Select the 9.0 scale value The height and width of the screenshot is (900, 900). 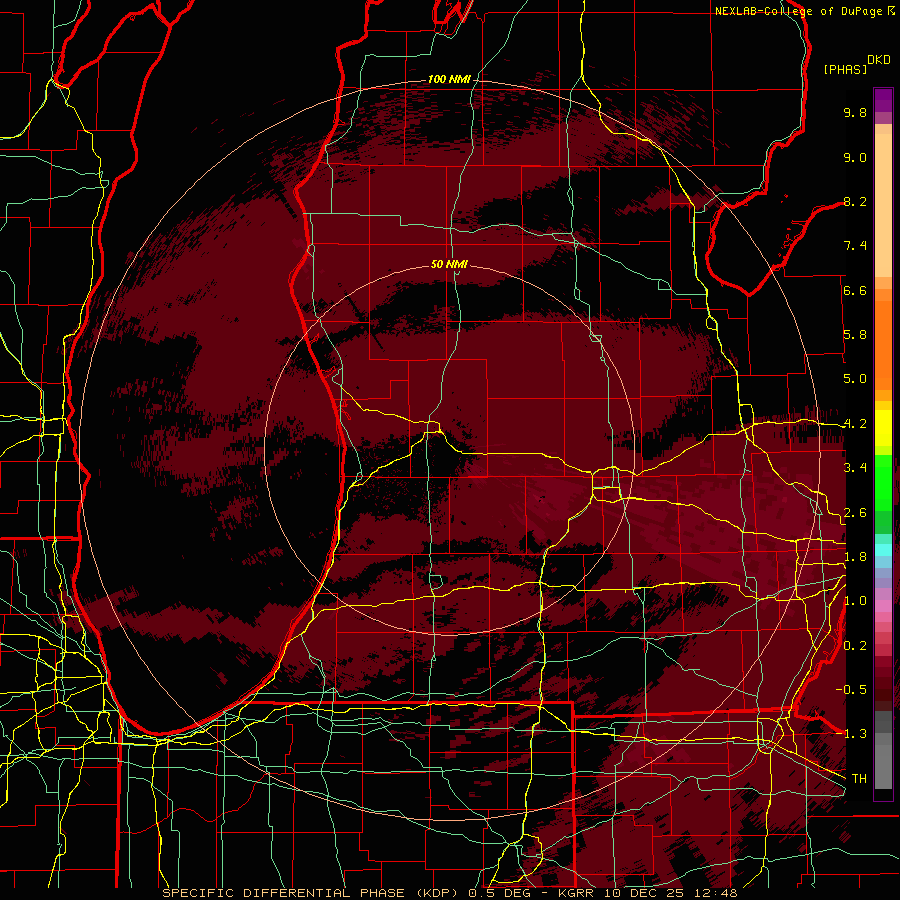(x=855, y=157)
